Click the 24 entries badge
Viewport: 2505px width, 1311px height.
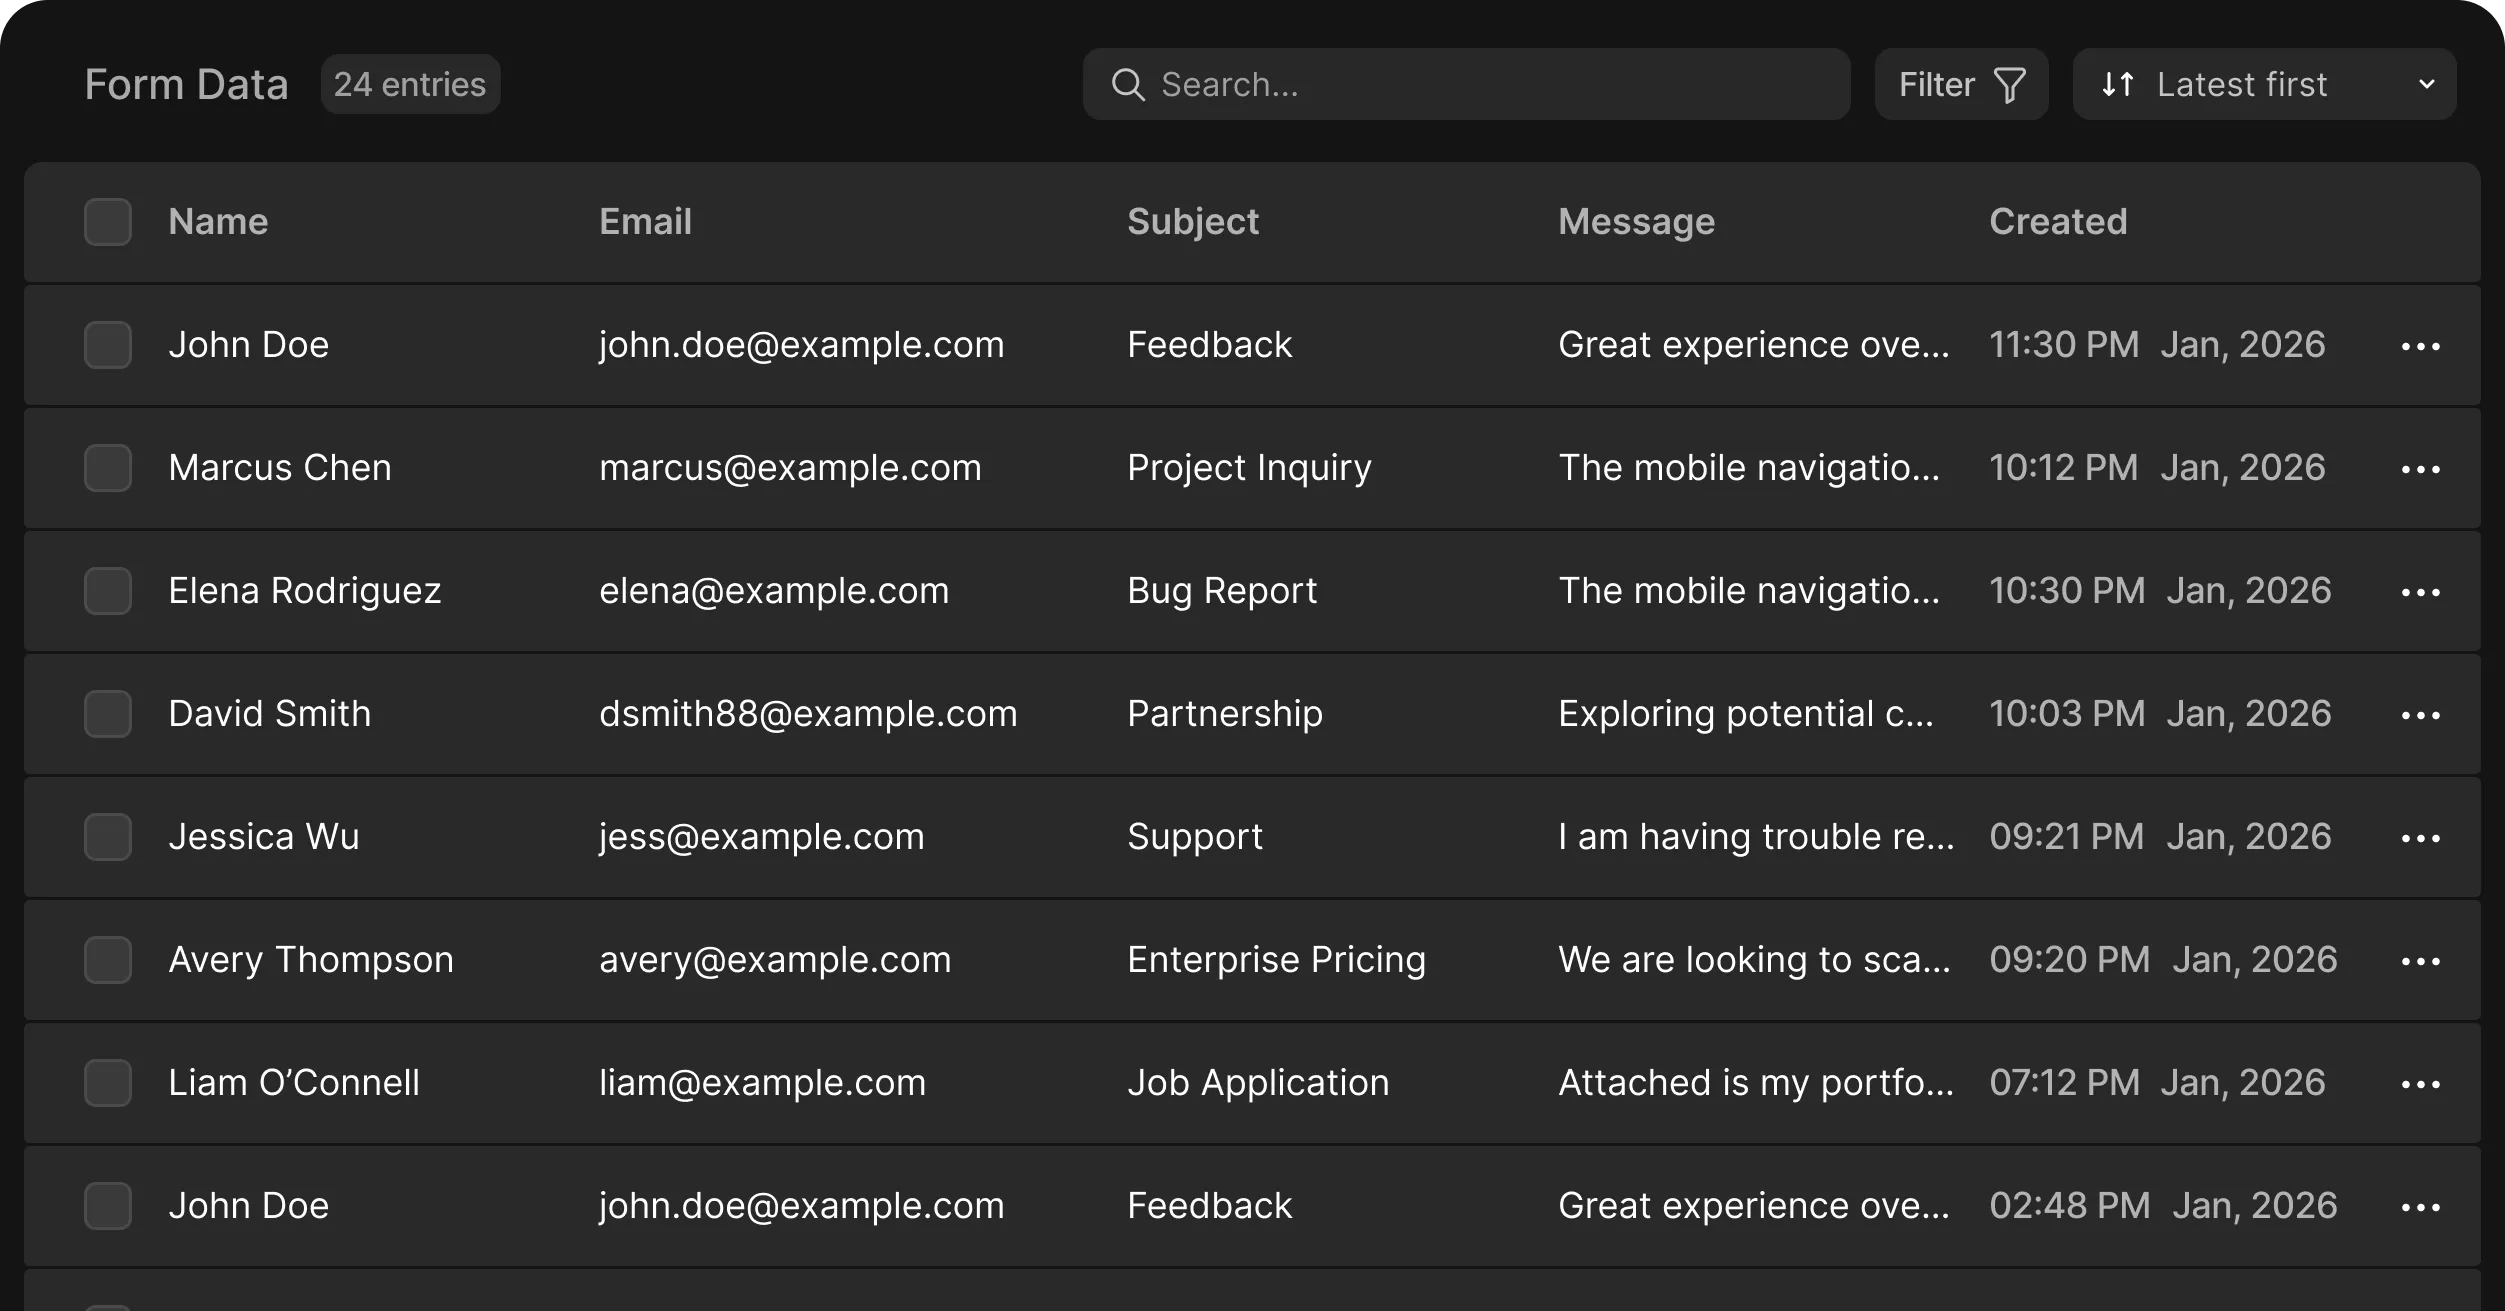[x=410, y=84]
